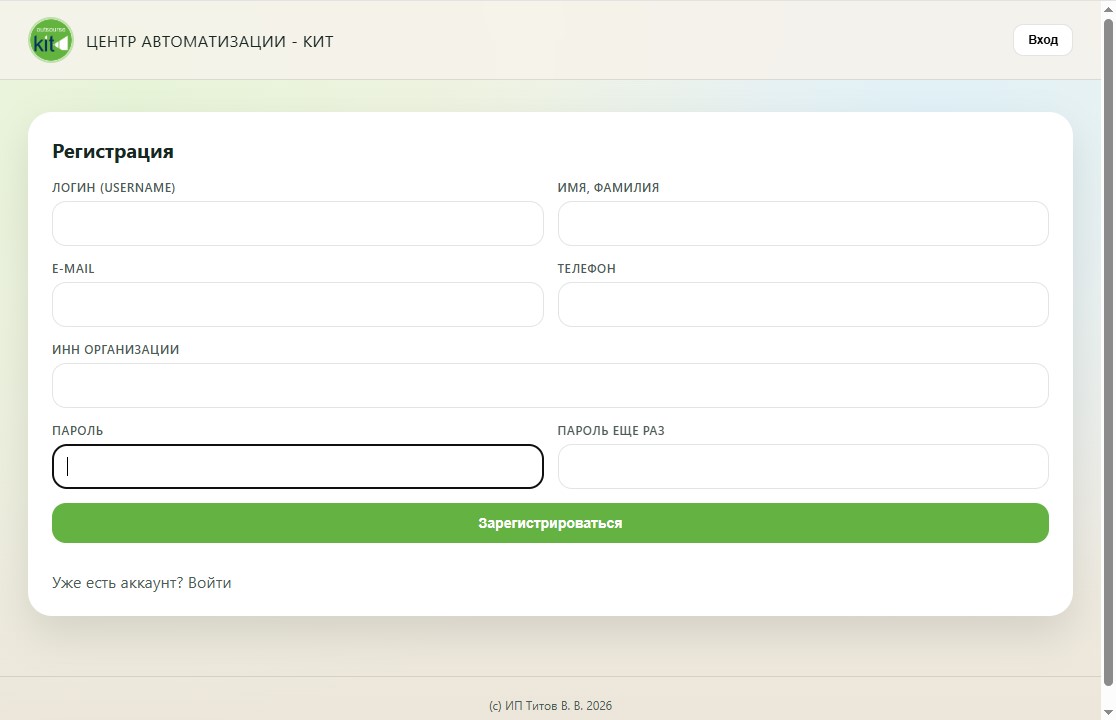1116x720 pixels.
Task: Click into the Имя, Фамилия field
Action: tap(802, 223)
